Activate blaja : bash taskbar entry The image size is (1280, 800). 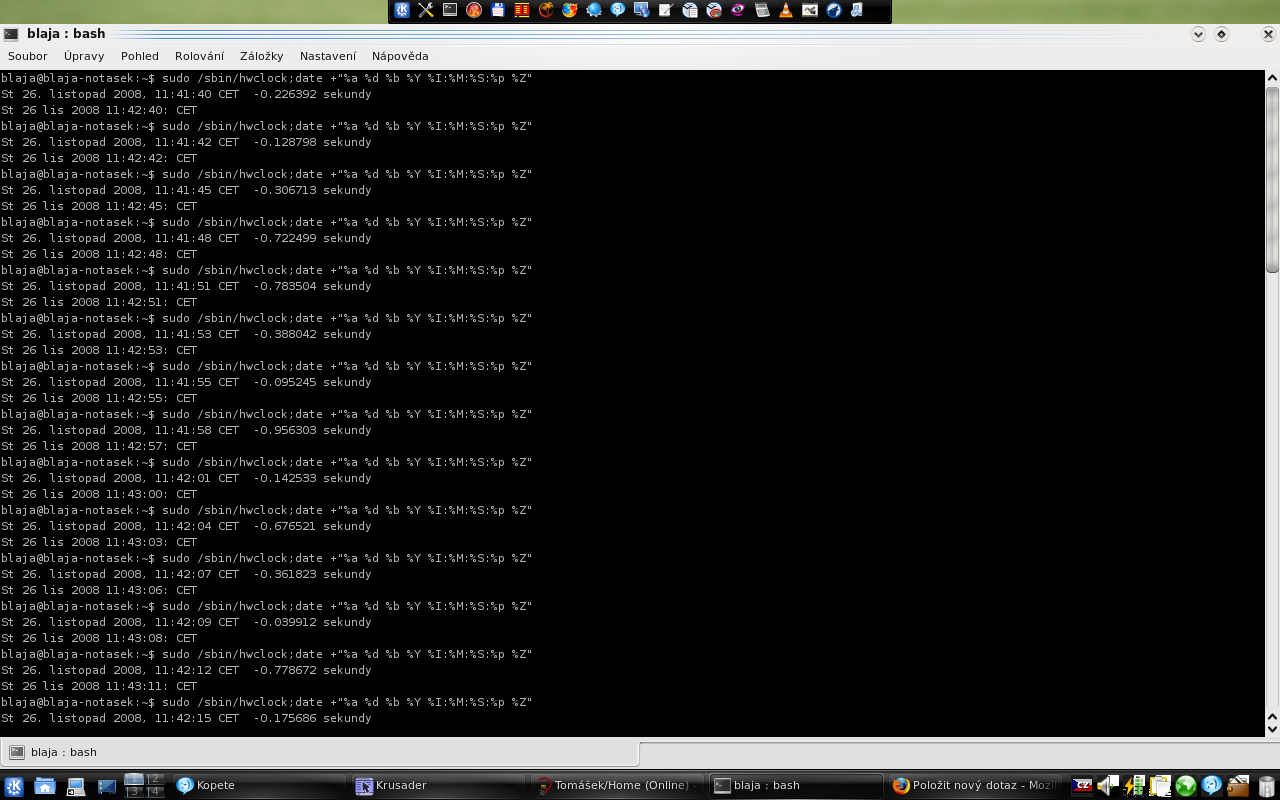click(x=795, y=786)
